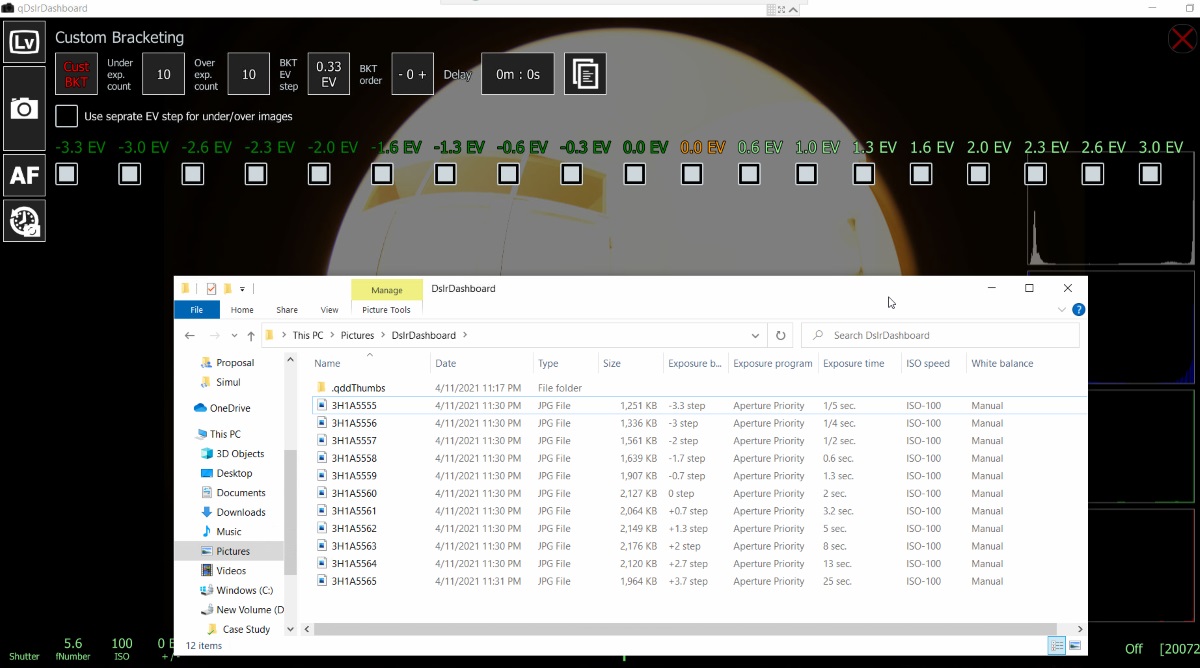Screen dimensions: 1200x668
Task: Change the BKT order - 0 + setting
Action: (x=412, y=74)
